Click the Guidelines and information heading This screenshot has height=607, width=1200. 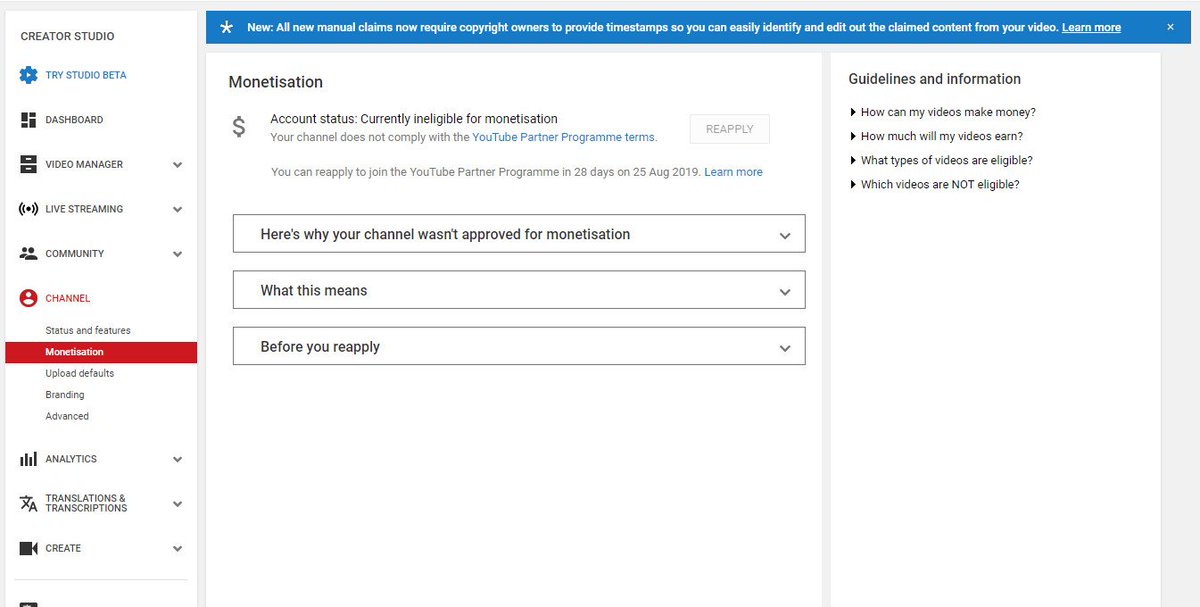tap(935, 79)
